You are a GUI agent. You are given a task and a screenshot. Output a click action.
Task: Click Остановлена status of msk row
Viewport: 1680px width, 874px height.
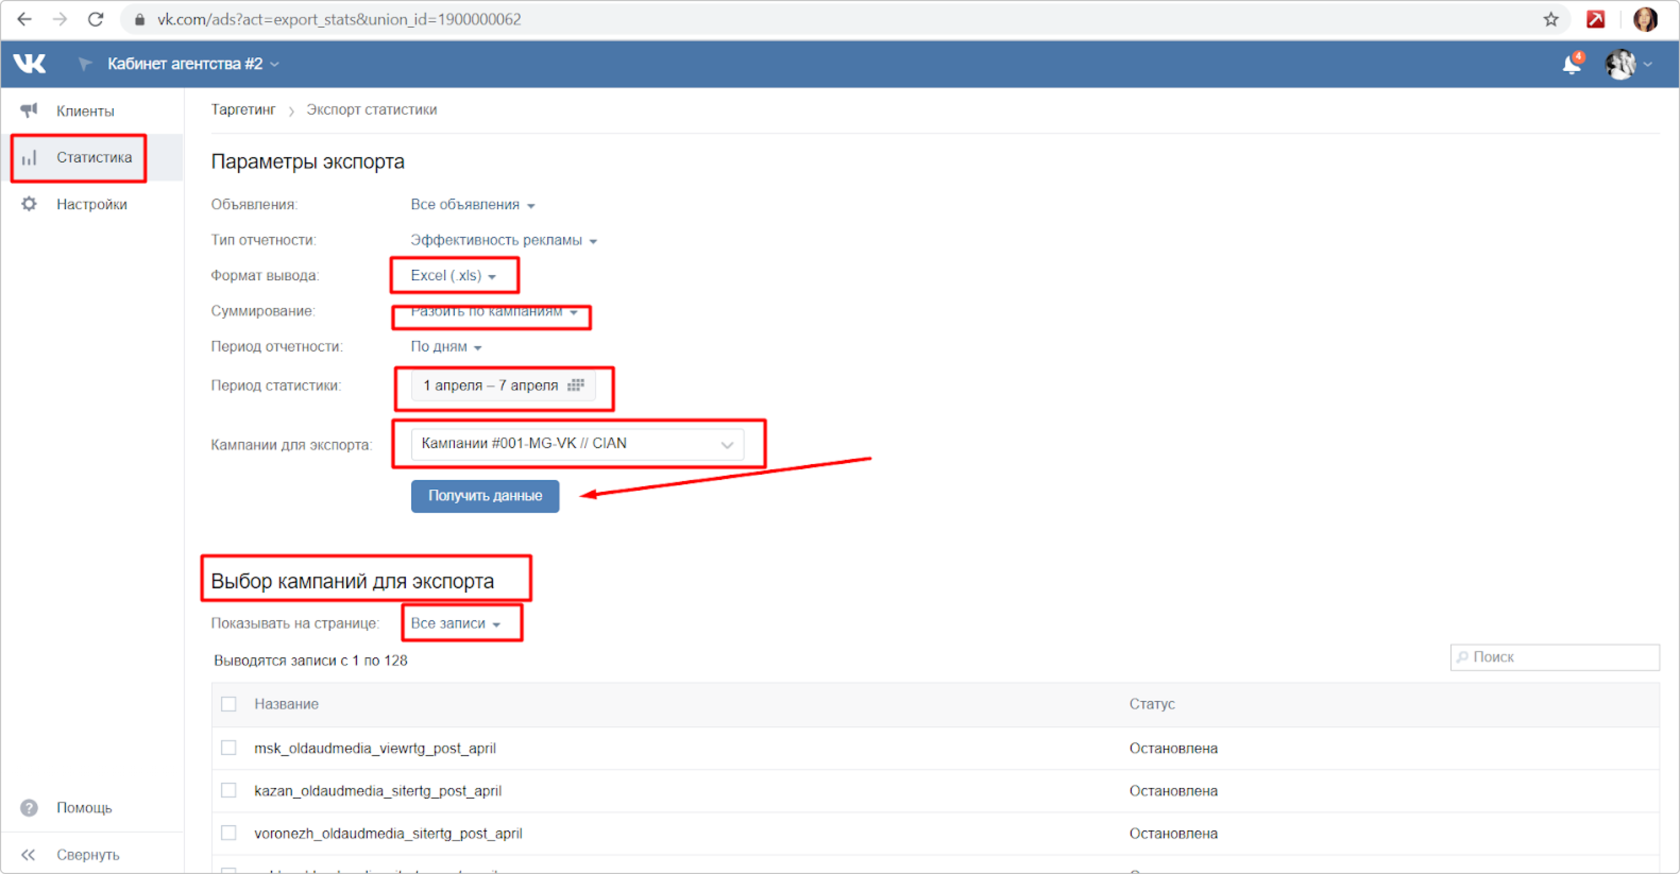tap(1174, 748)
